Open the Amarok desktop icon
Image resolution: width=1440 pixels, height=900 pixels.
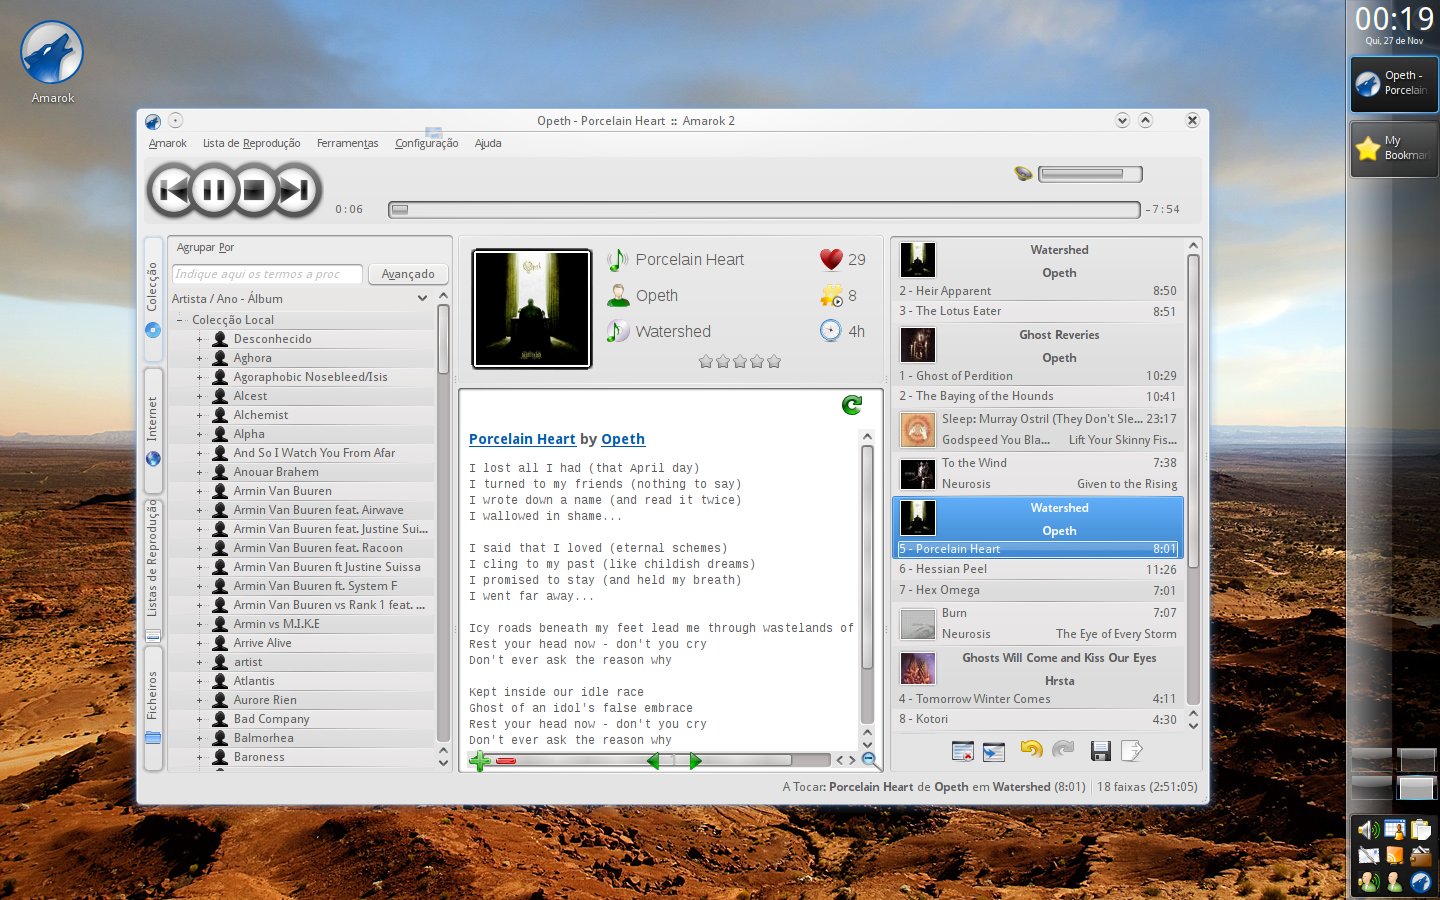point(52,62)
